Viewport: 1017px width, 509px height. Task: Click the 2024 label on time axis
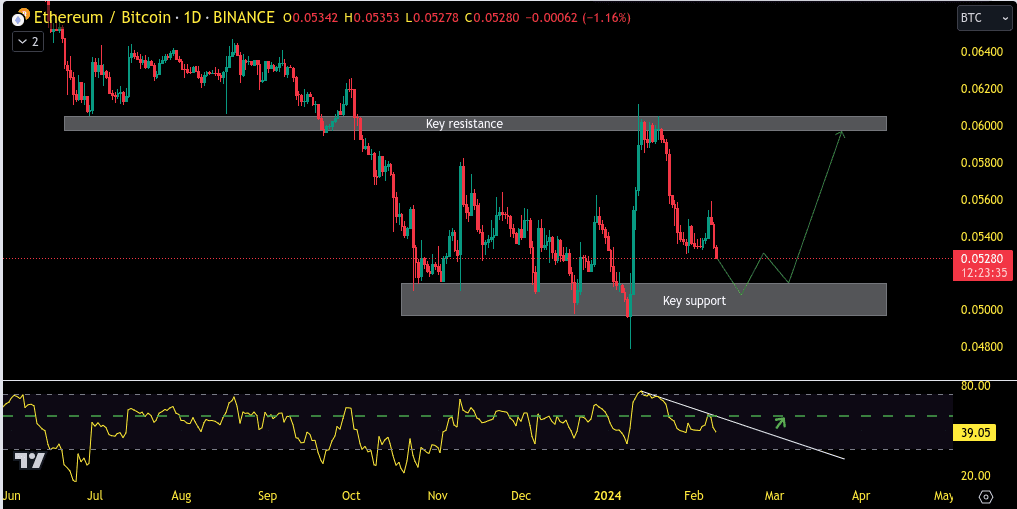[x=608, y=496]
